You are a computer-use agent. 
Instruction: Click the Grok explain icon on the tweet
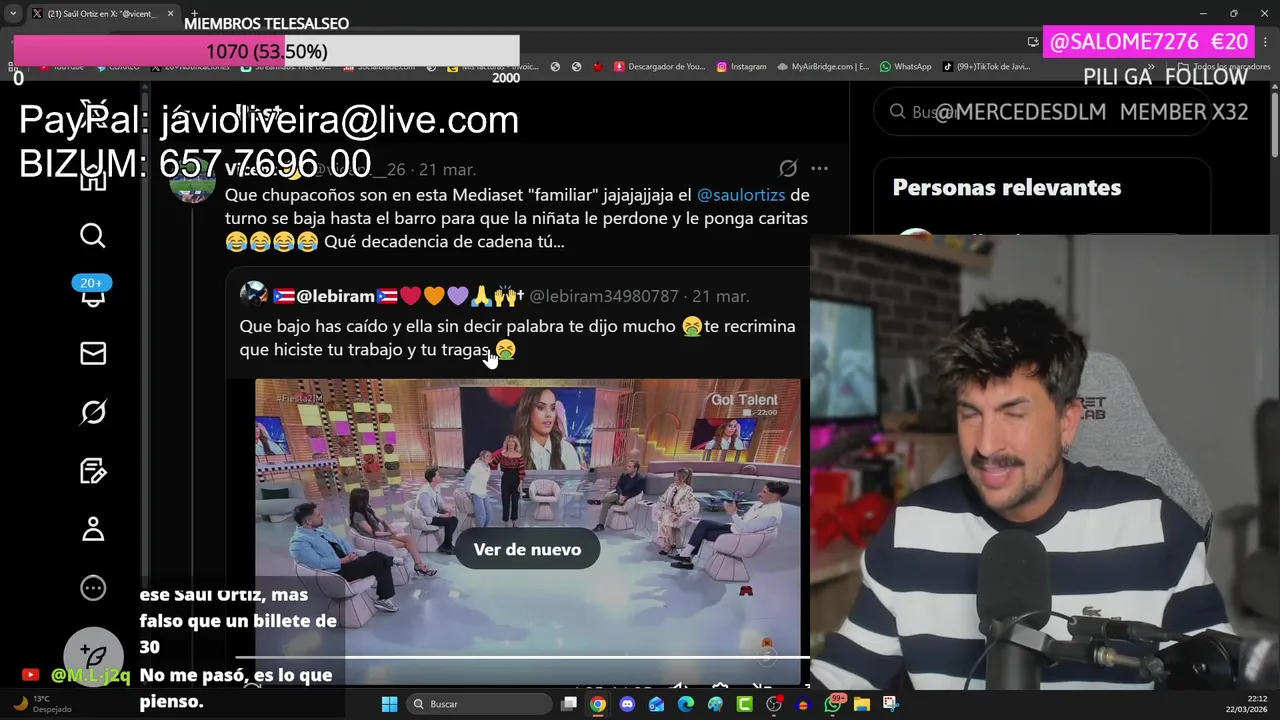click(x=788, y=169)
